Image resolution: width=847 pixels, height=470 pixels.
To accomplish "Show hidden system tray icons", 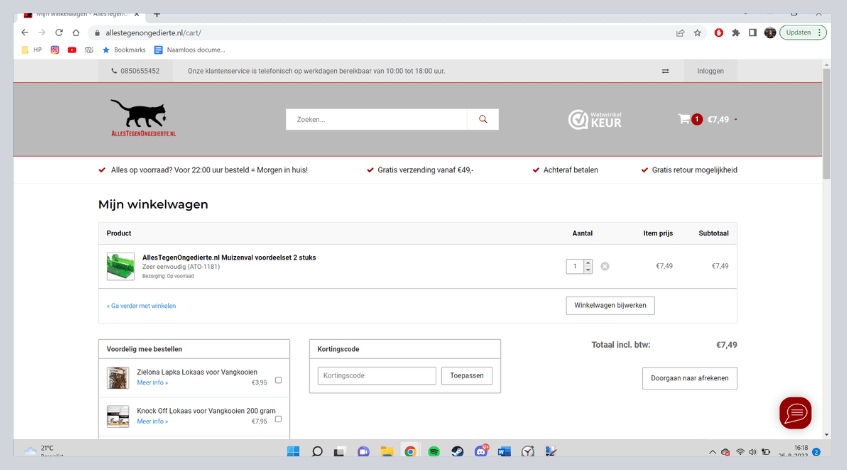I will point(712,452).
